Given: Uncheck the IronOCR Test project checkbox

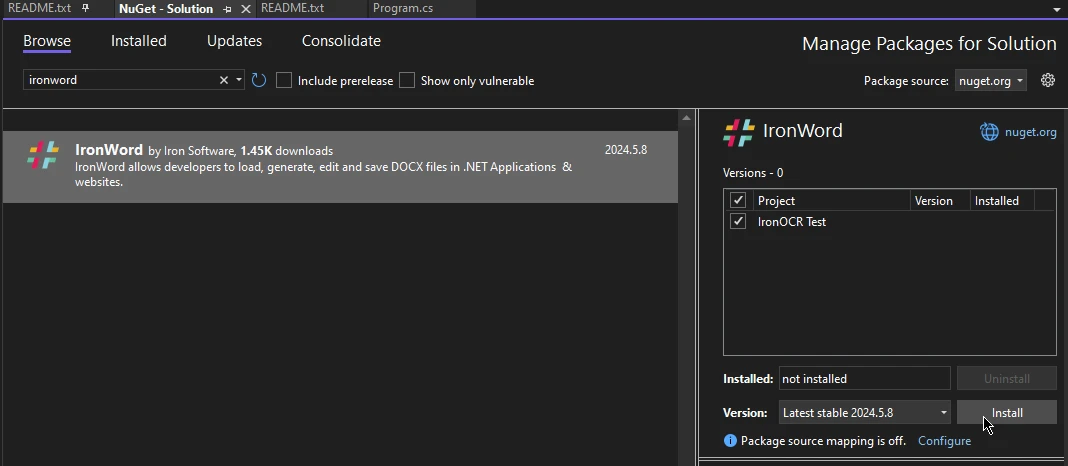Looking at the screenshot, I should point(738,222).
